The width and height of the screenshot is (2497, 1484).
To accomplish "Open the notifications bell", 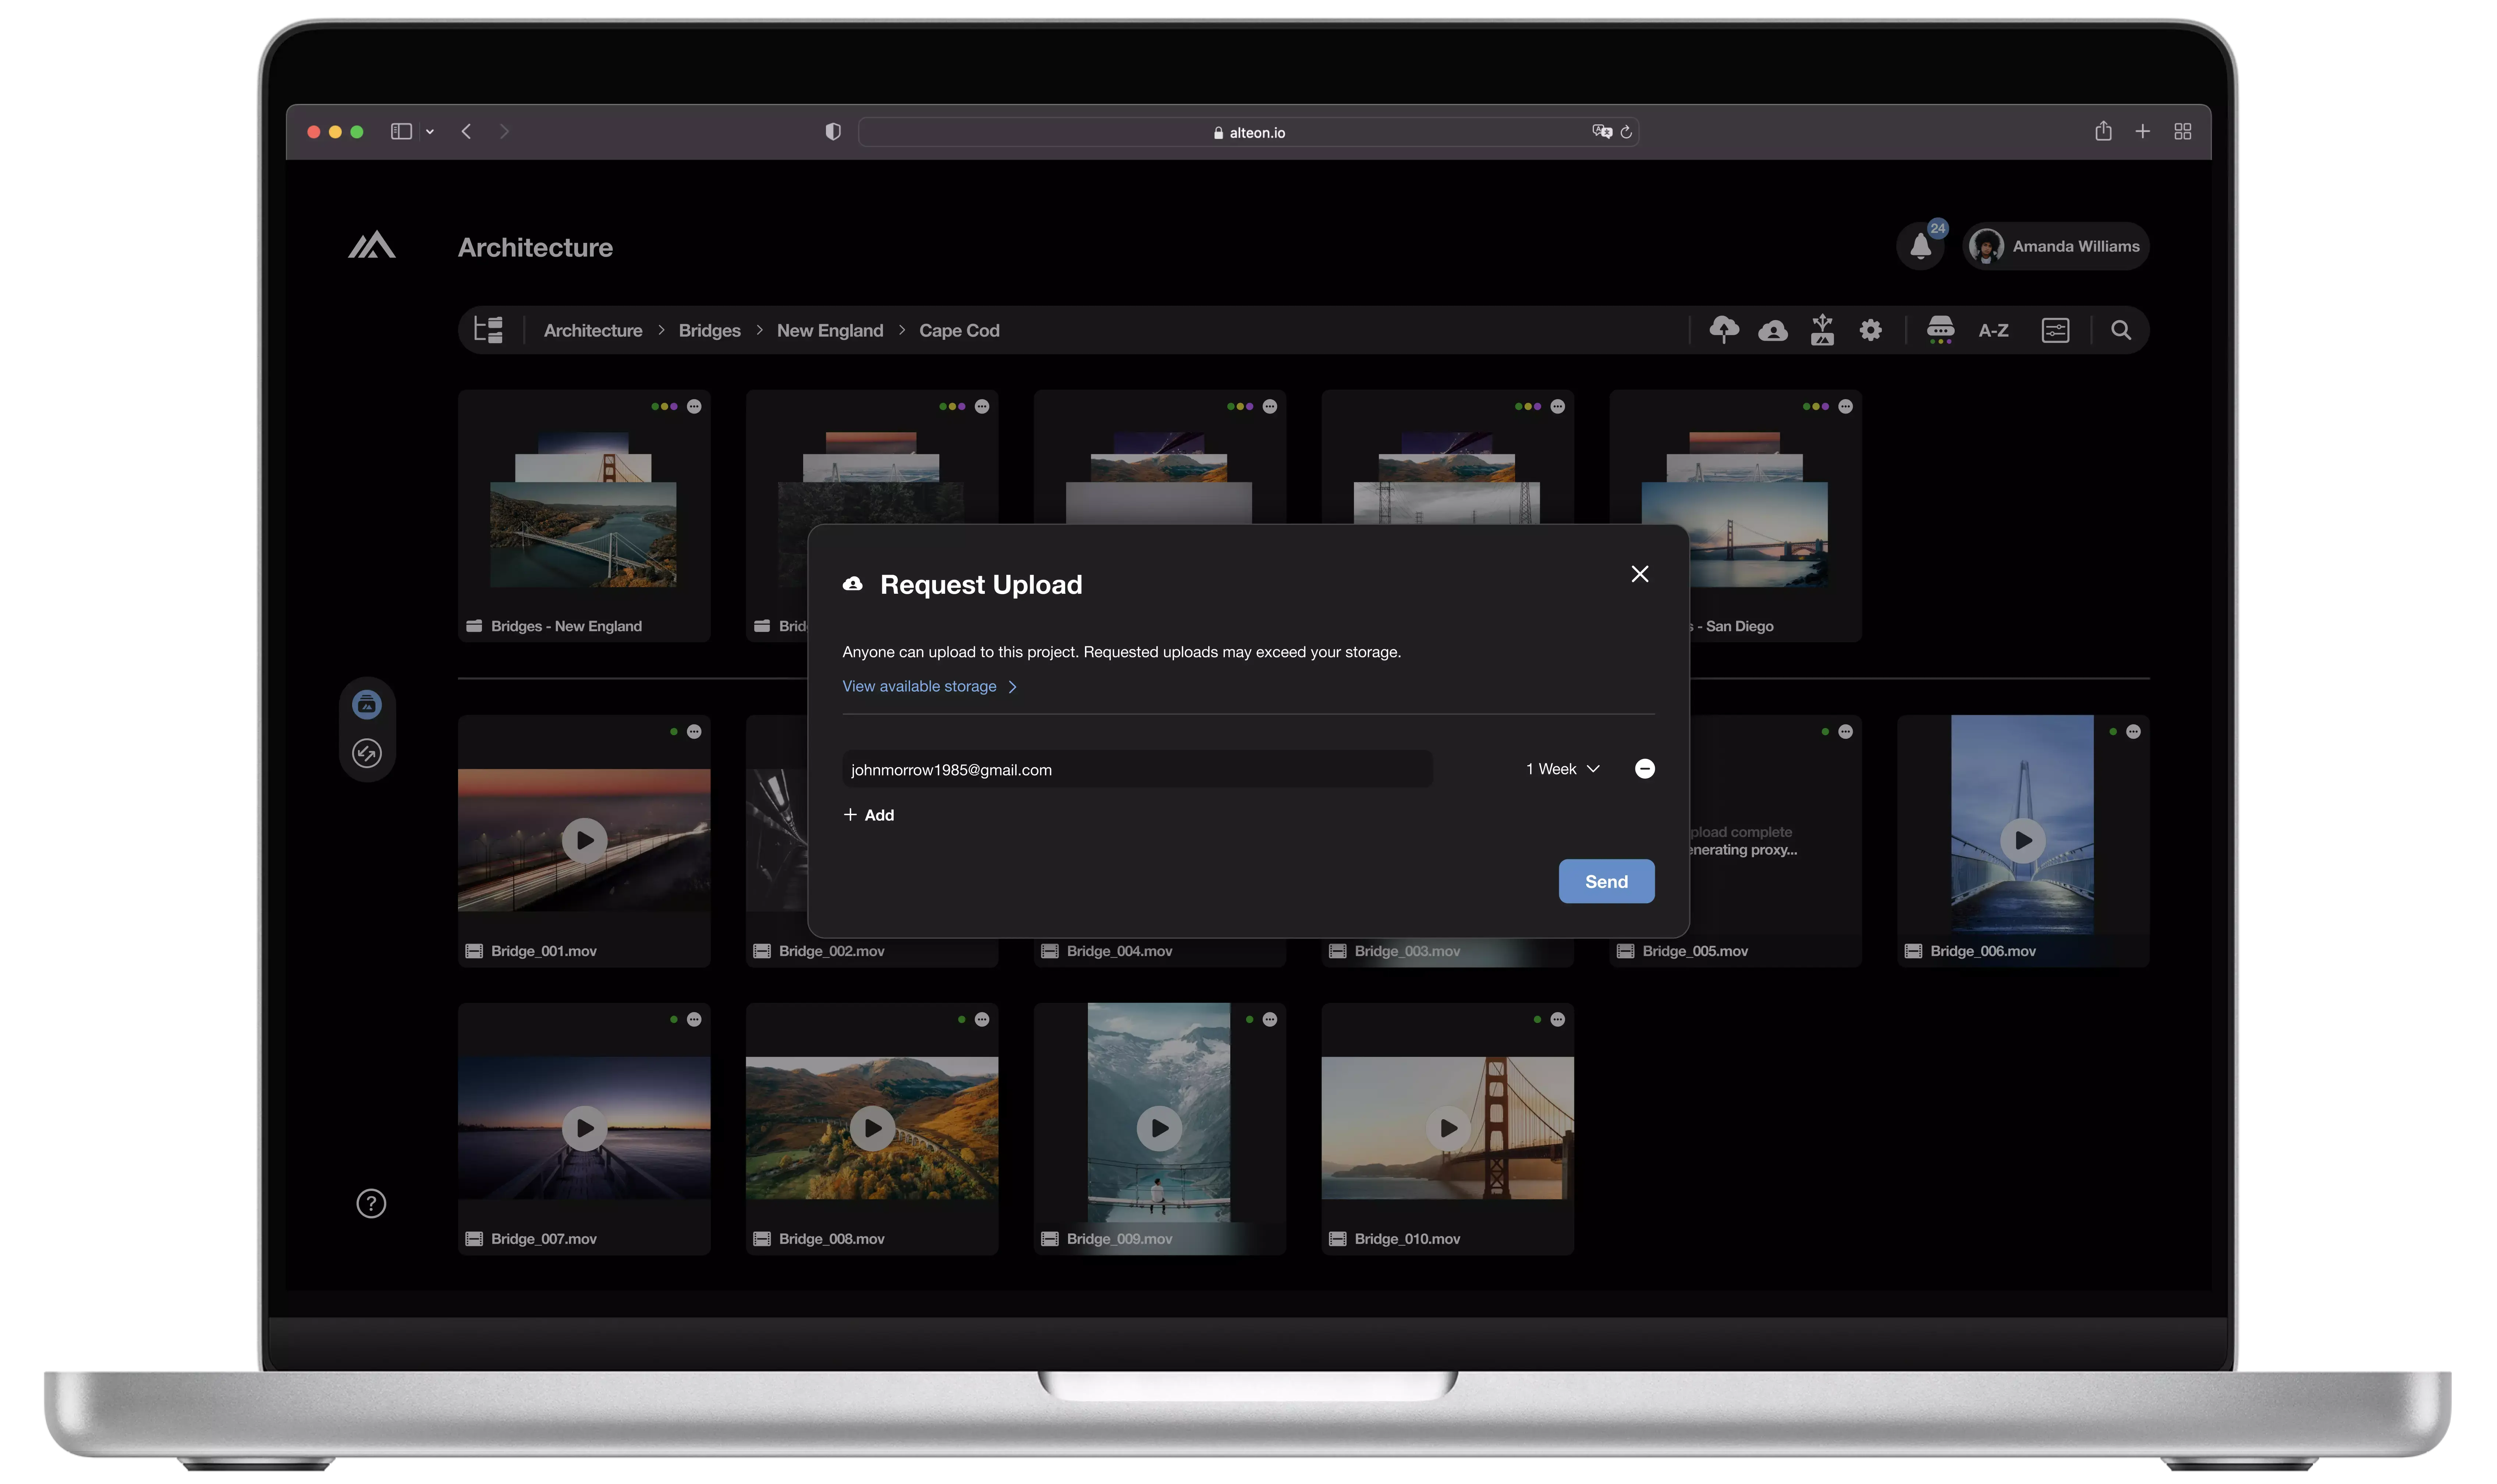I will click(x=1920, y=246).
